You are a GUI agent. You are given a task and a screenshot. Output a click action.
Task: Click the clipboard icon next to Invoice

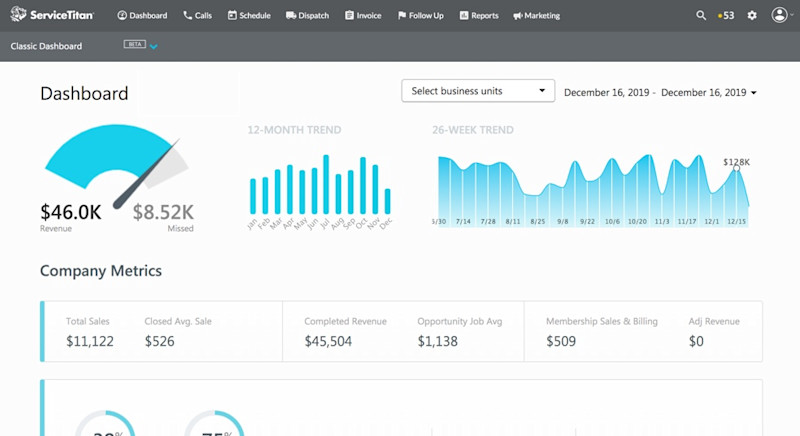(x=349, y=15)
